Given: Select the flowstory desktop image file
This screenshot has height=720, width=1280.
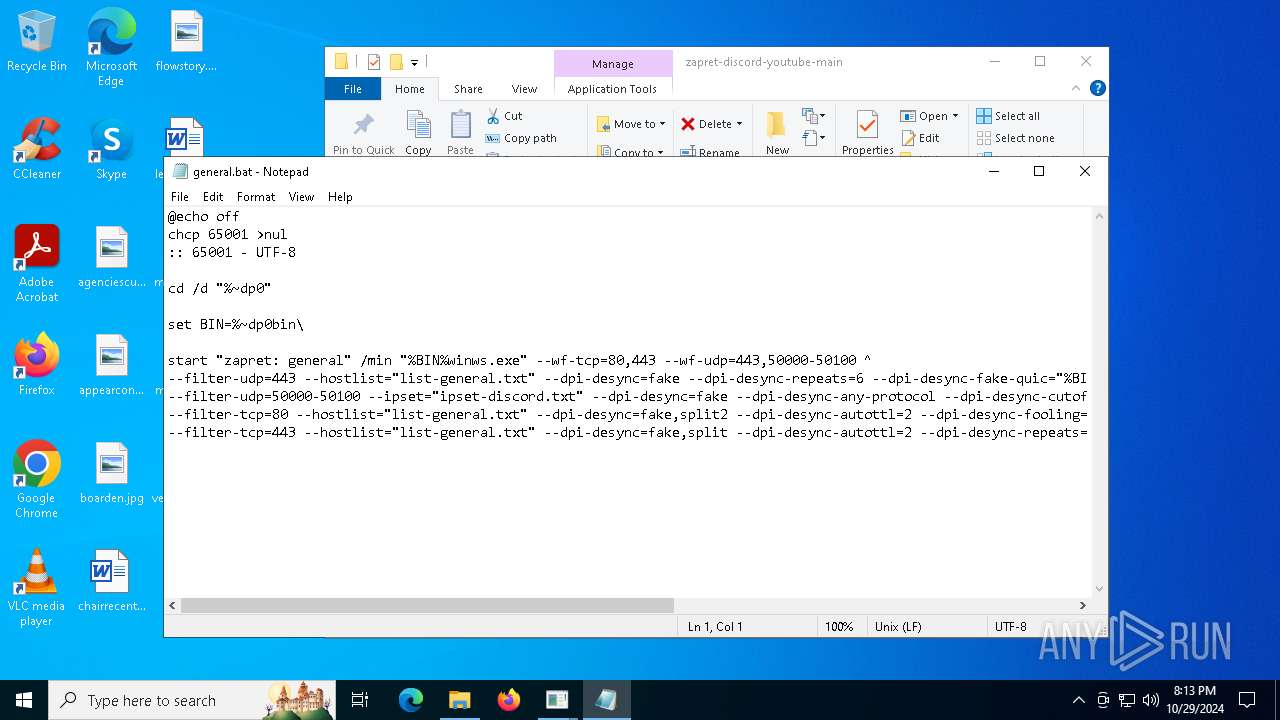Looking at the screenshot, I should pos(186,42).
